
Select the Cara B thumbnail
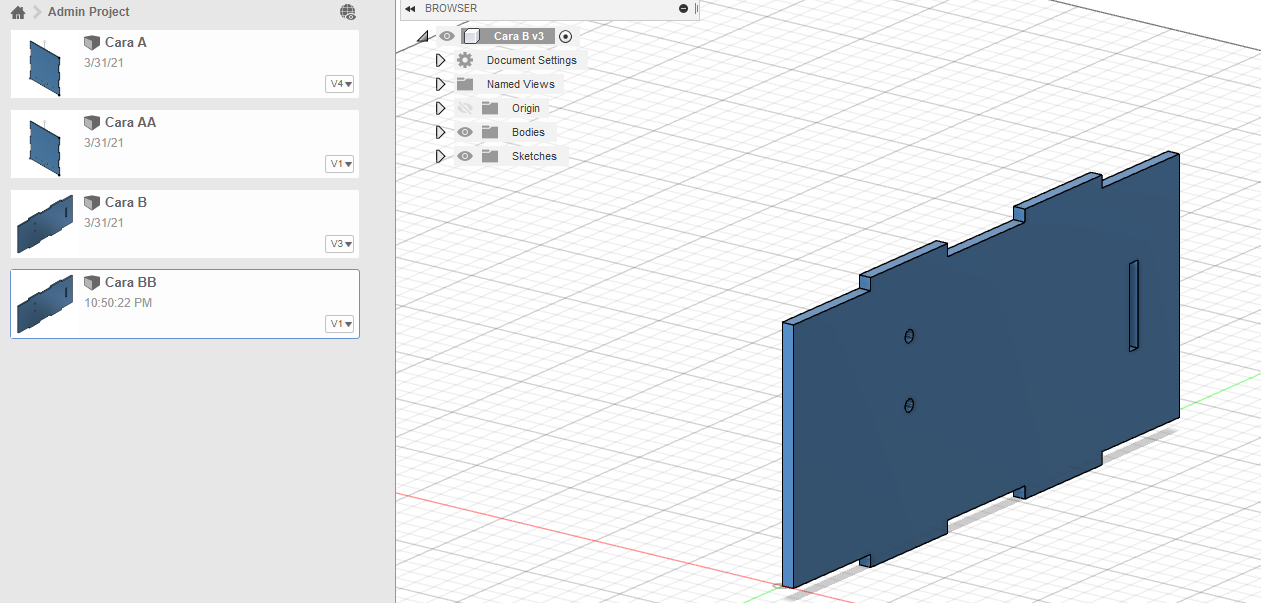click(x=45, y=224)
